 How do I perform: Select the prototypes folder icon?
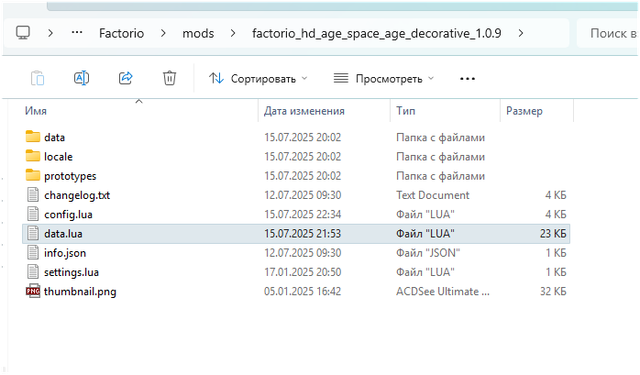(33, 175)
